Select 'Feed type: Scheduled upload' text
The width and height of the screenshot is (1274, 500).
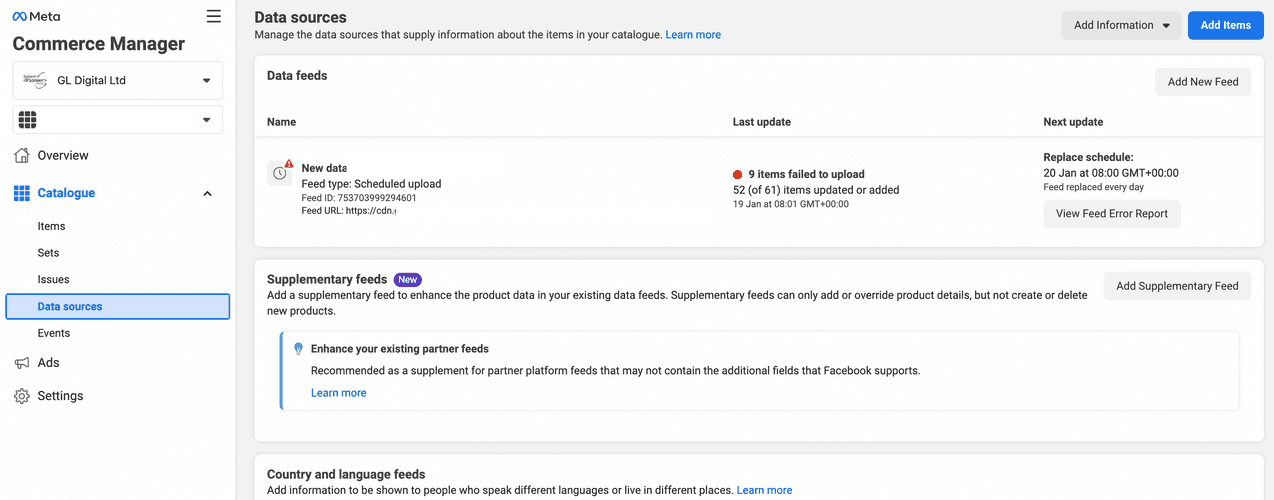pyautogui.click(x=371, y=184)
